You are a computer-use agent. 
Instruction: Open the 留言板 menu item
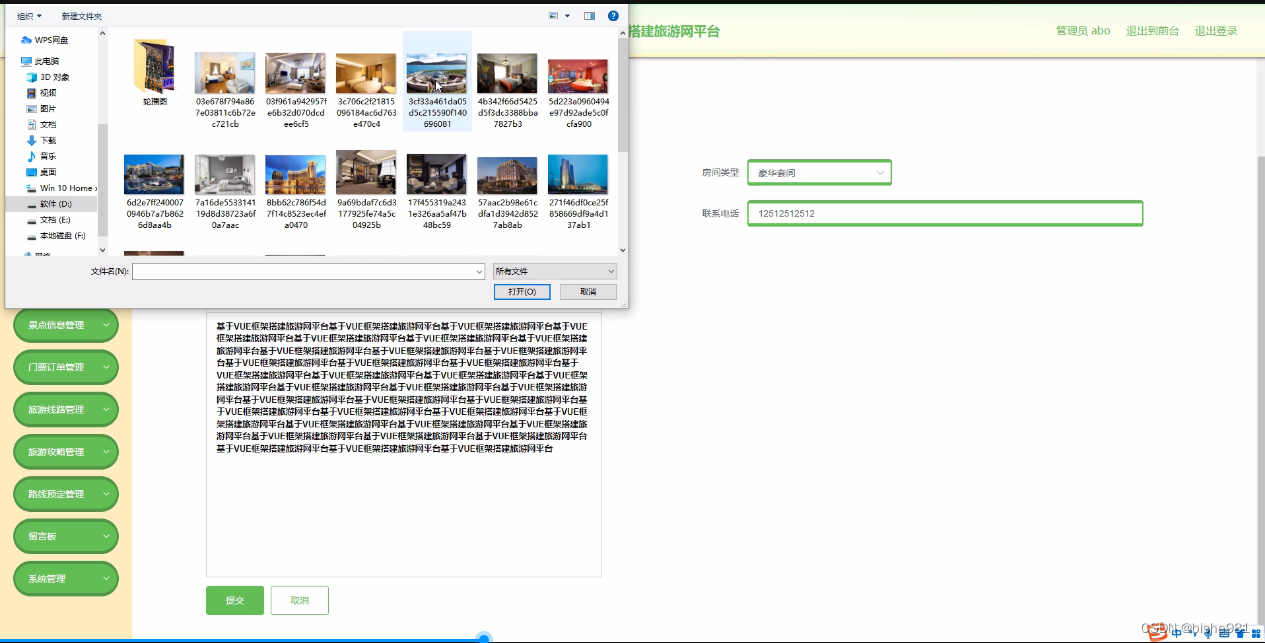(x=65, y=536)
